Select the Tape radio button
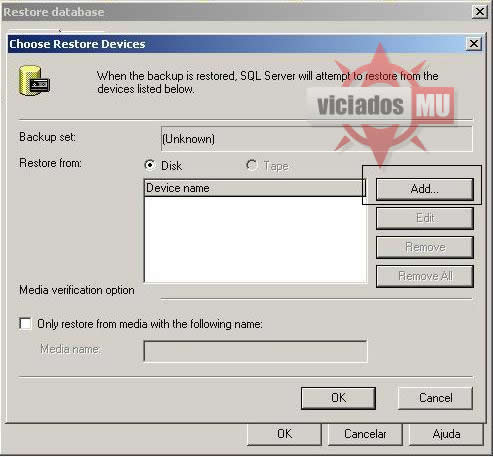This screenshot has height=457, width=493. coord(252,165)
